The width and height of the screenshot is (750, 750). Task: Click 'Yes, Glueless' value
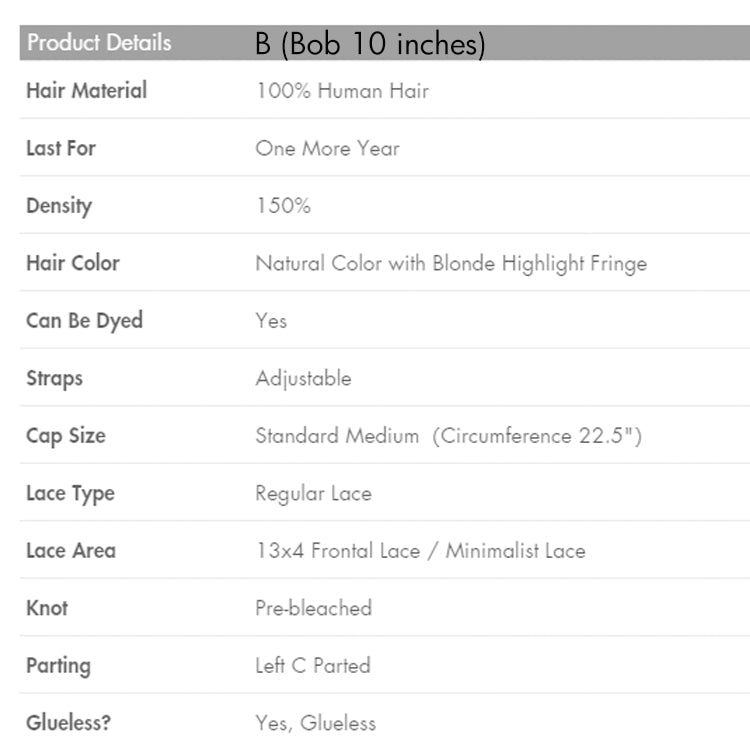tap(315, 723)
